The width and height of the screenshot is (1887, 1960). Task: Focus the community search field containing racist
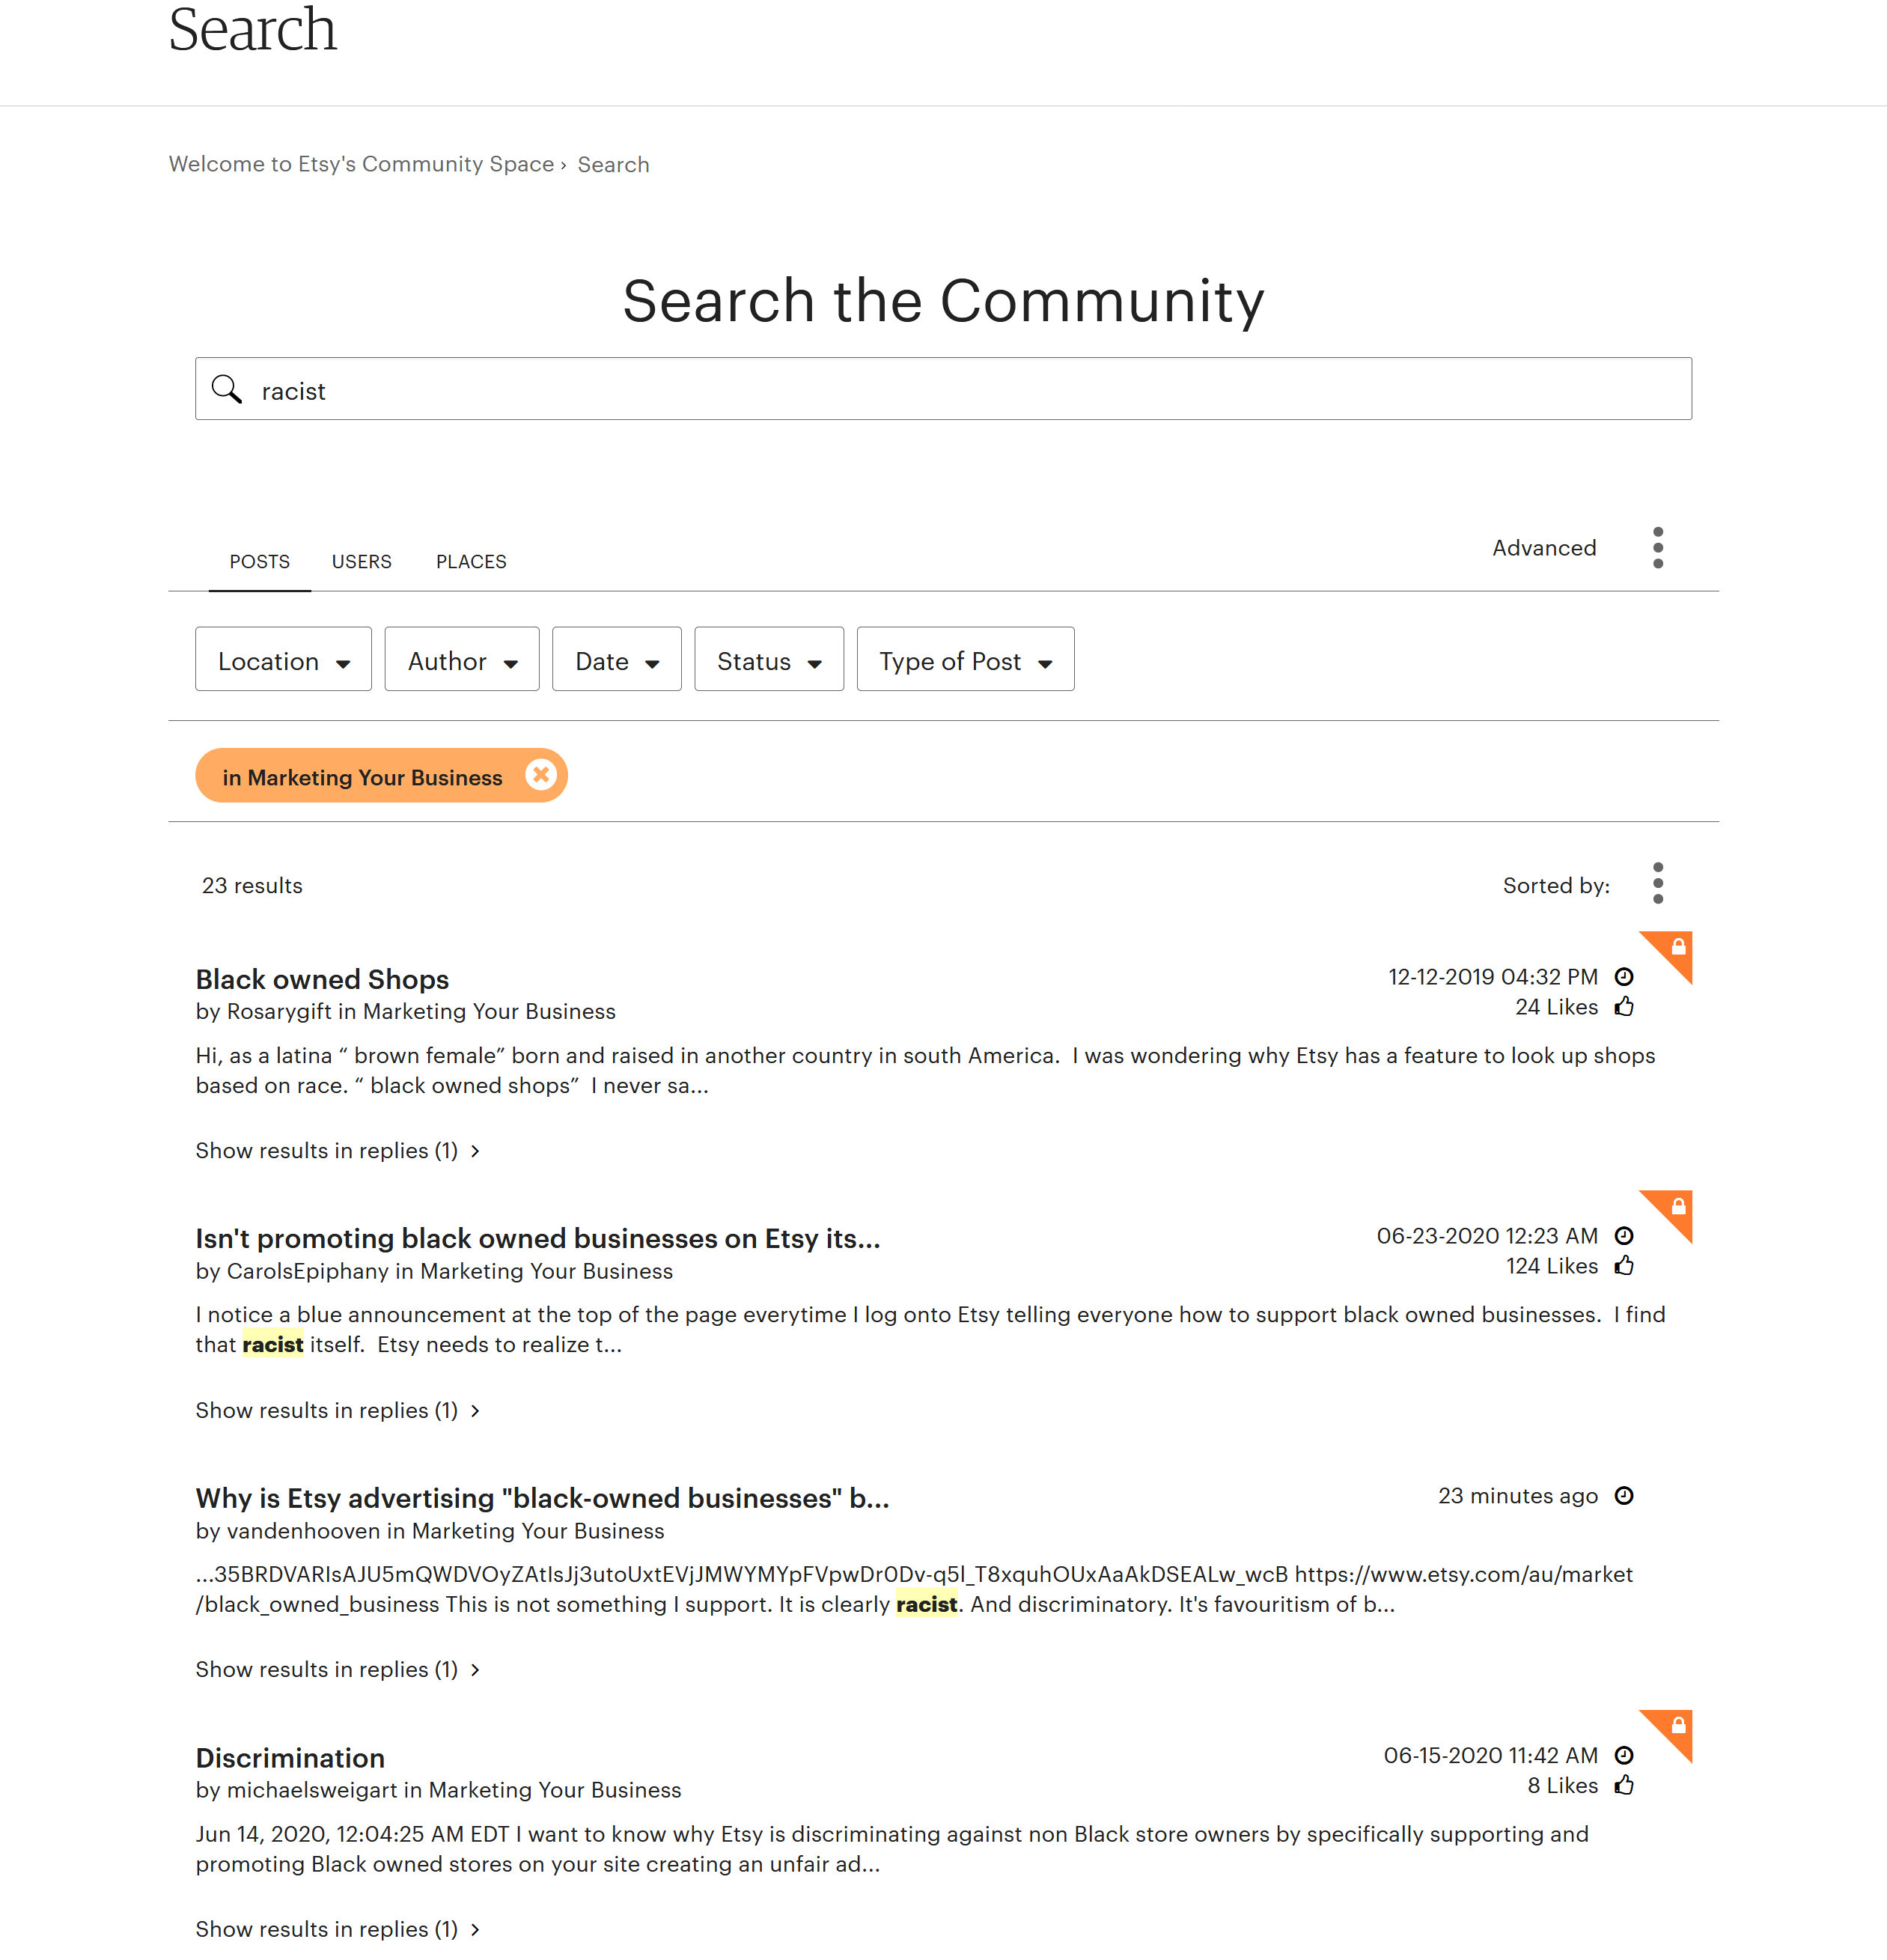[943, 389]
